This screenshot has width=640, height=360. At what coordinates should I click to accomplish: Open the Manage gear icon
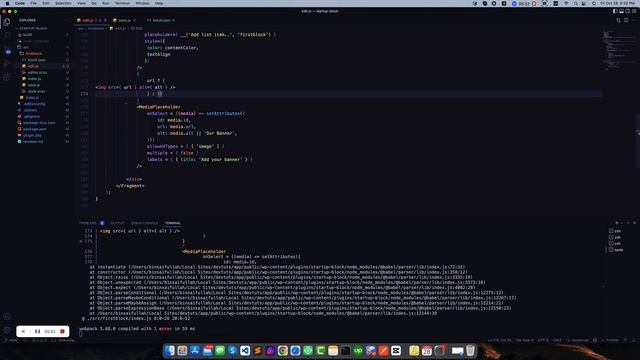pyautogui.click(x=7, y=330)
